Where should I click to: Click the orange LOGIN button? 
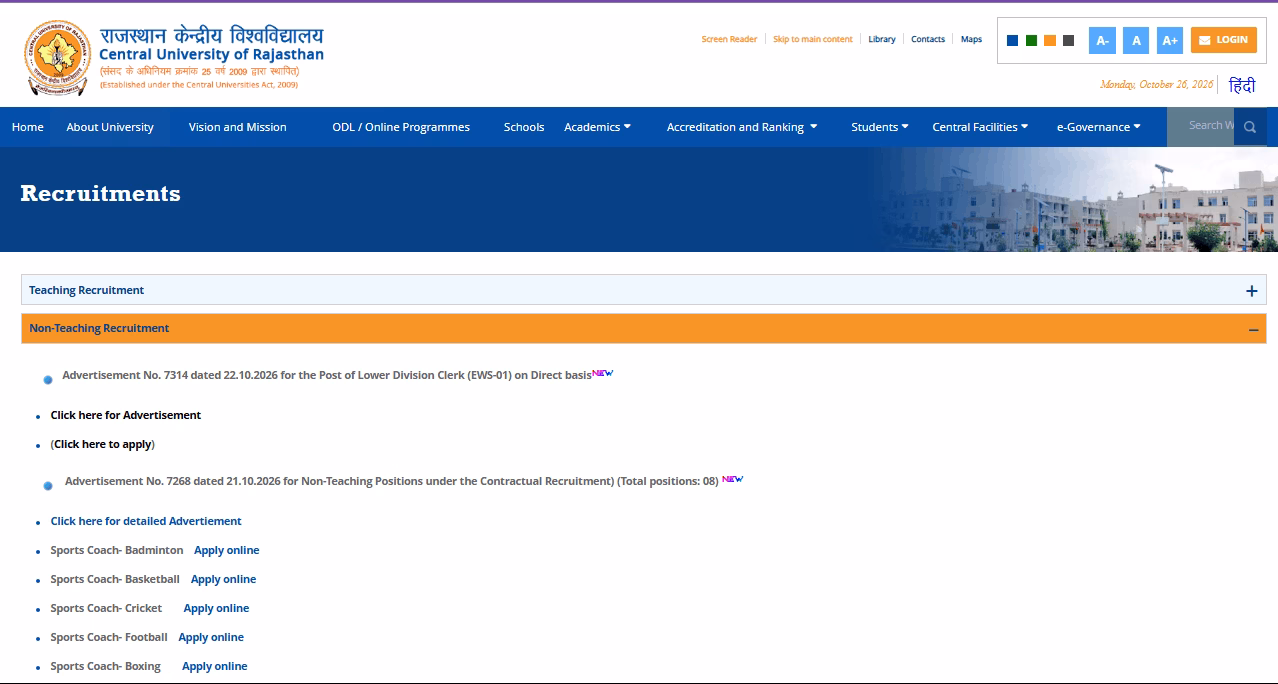pyautogui.click(x=1224, y=40)
